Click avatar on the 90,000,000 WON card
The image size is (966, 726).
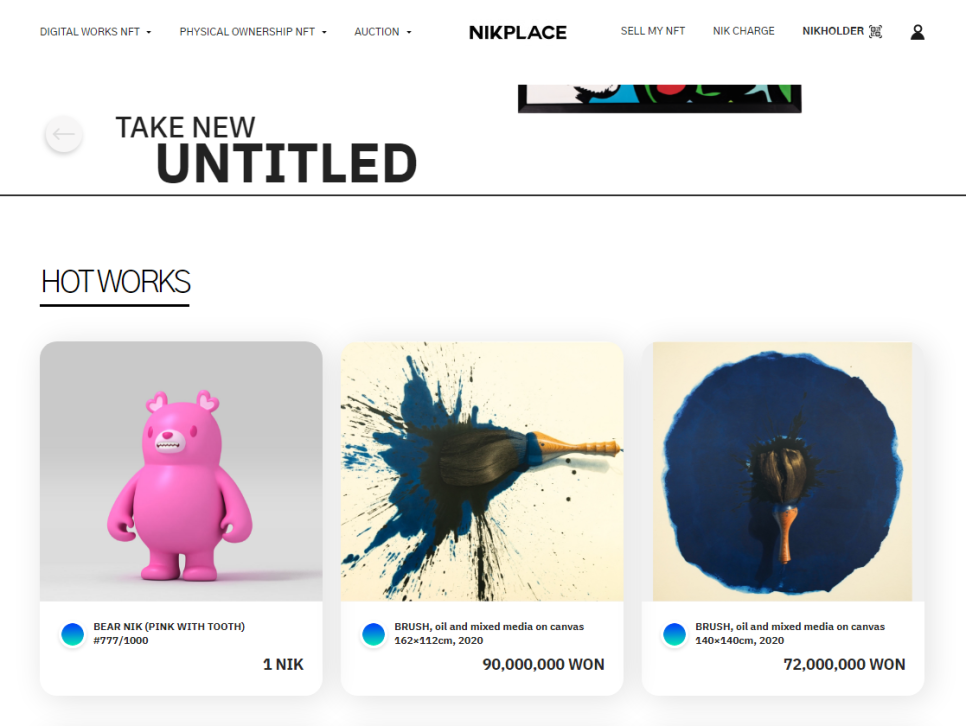point(373,634)
